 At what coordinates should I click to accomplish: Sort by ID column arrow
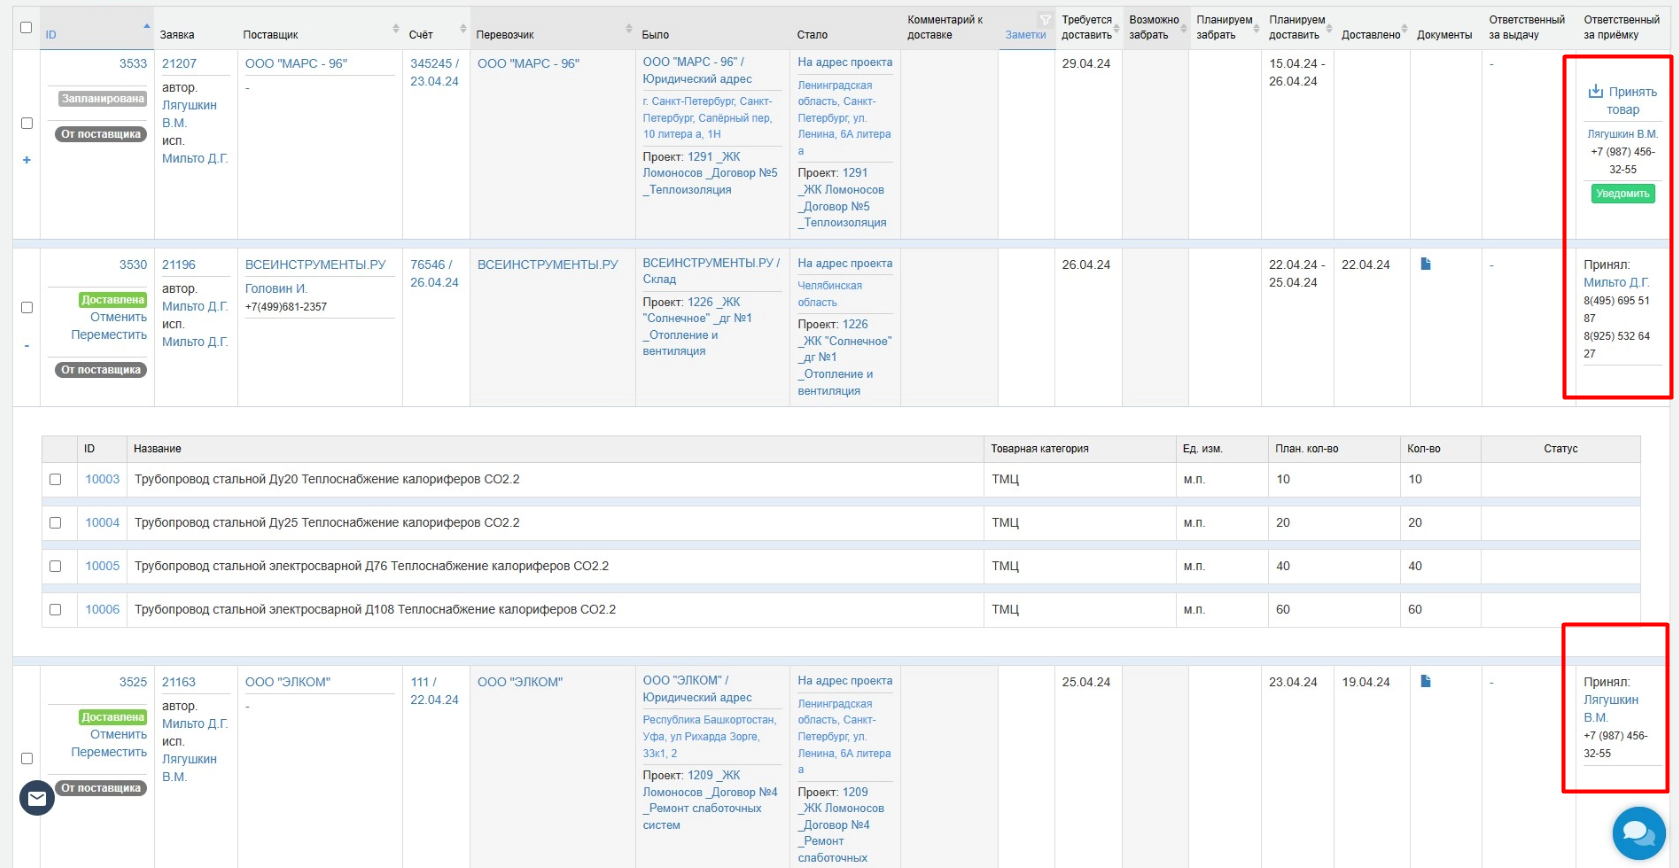[147, 27]
